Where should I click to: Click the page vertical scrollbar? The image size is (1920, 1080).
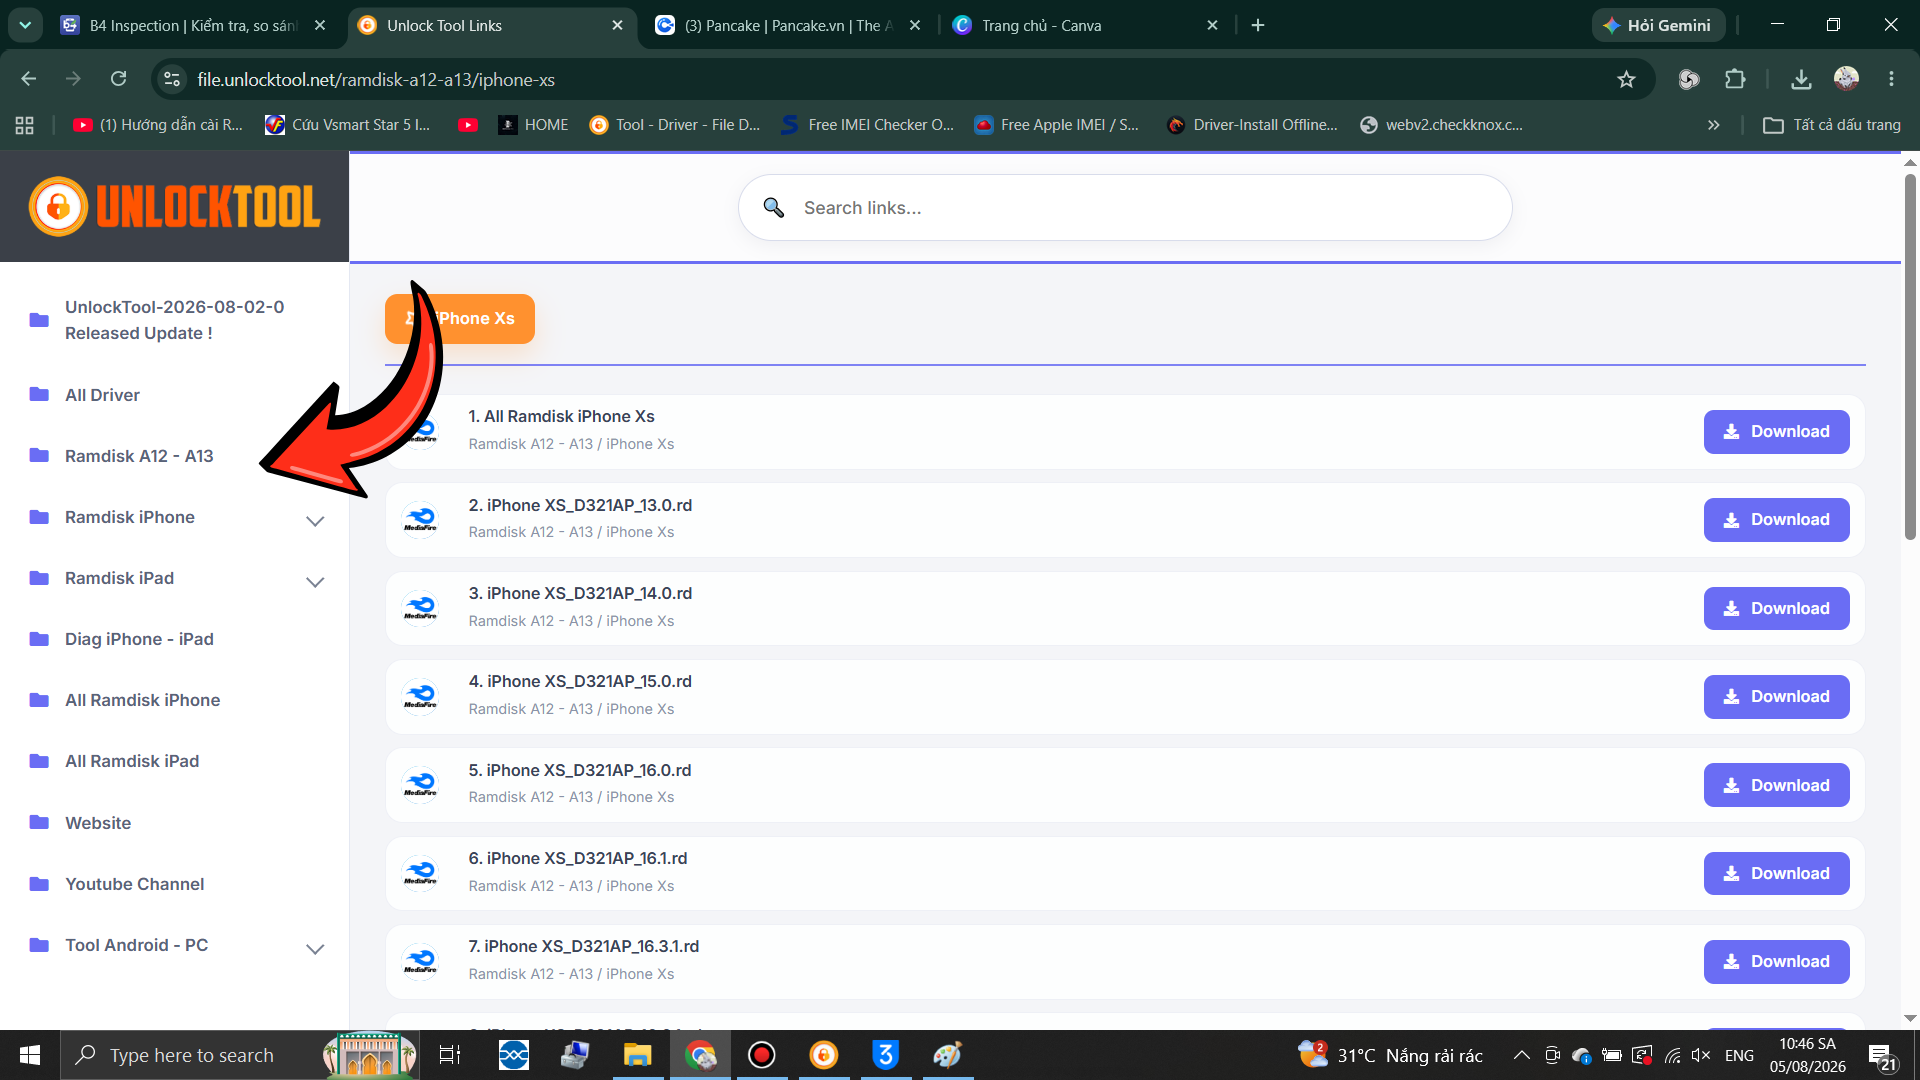[x=1910, y=358]
